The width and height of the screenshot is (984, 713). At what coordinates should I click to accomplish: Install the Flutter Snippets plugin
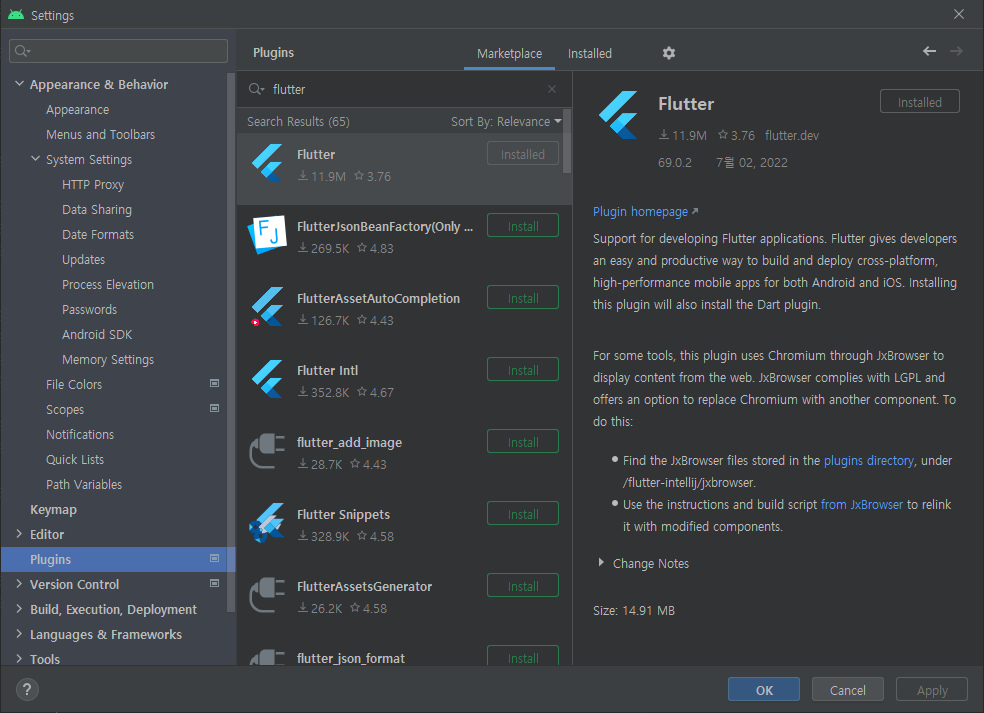tap(523, 514)
